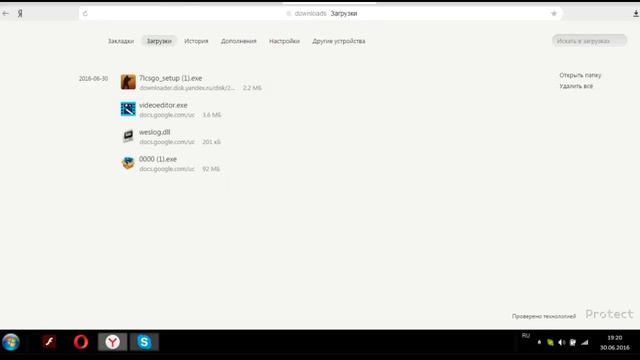The height and width of the screenshot is (360, 640).
Task: Click the Удалить все link
Action: tap(576, 86)
